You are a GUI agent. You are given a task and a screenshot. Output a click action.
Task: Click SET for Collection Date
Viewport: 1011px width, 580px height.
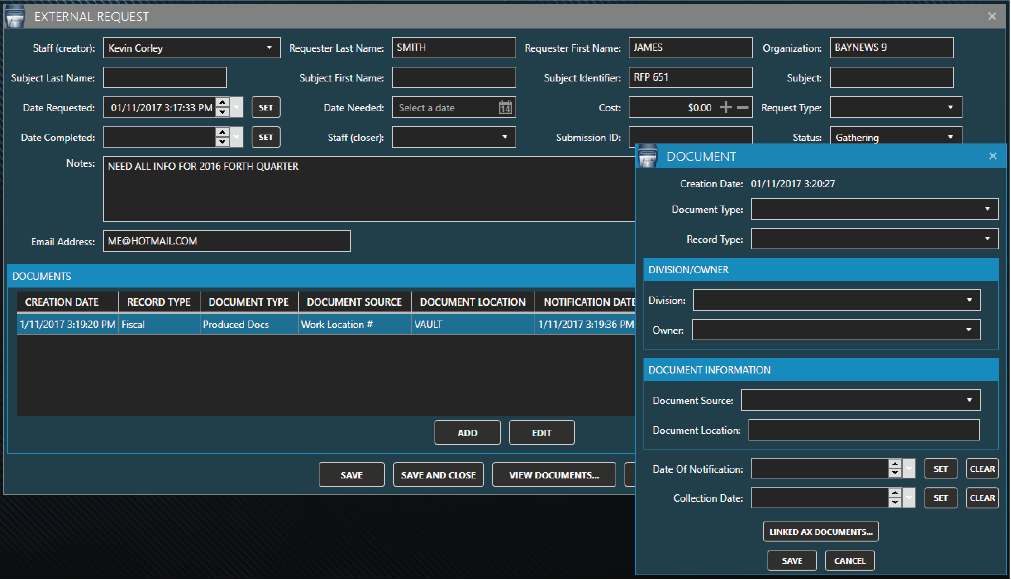pyautogui.click(x=941, y=498)
